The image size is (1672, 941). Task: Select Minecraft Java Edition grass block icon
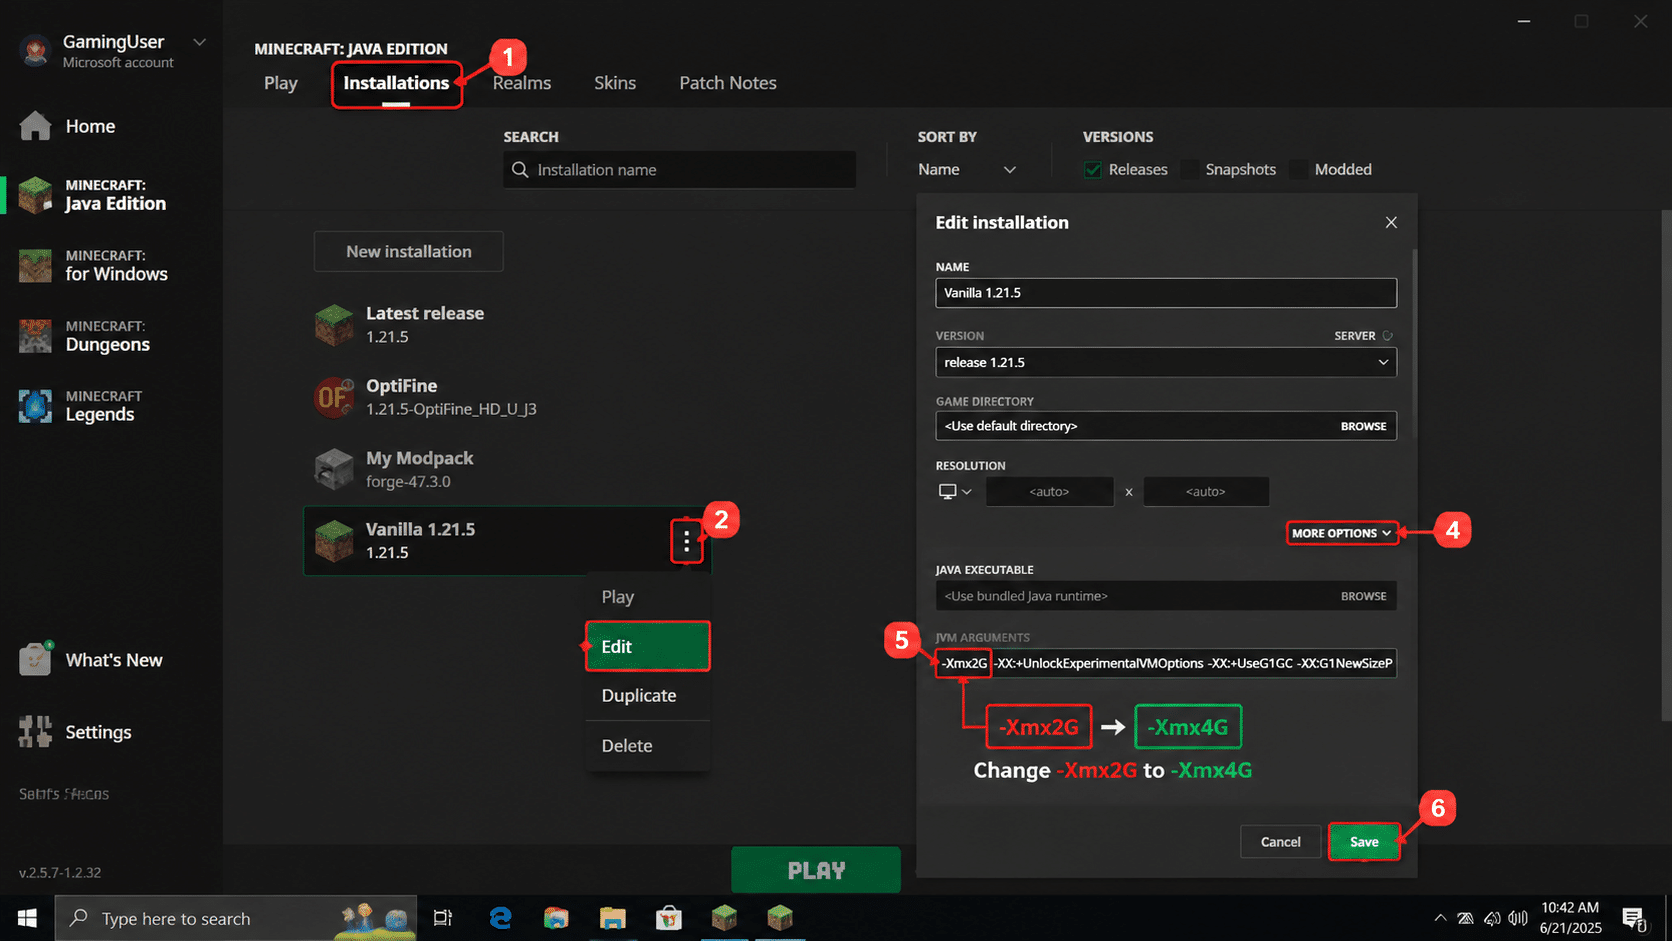click(35, 195)
